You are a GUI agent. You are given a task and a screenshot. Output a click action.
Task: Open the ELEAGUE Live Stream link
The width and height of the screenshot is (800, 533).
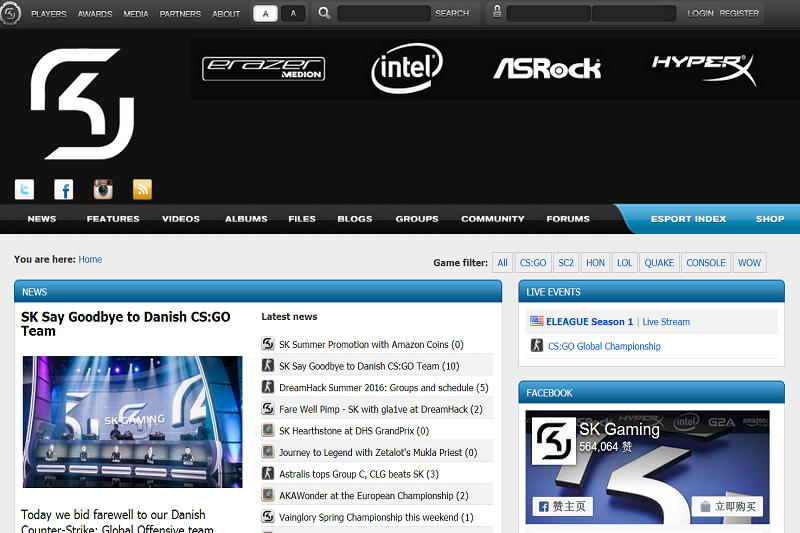(x=666, y=321)
